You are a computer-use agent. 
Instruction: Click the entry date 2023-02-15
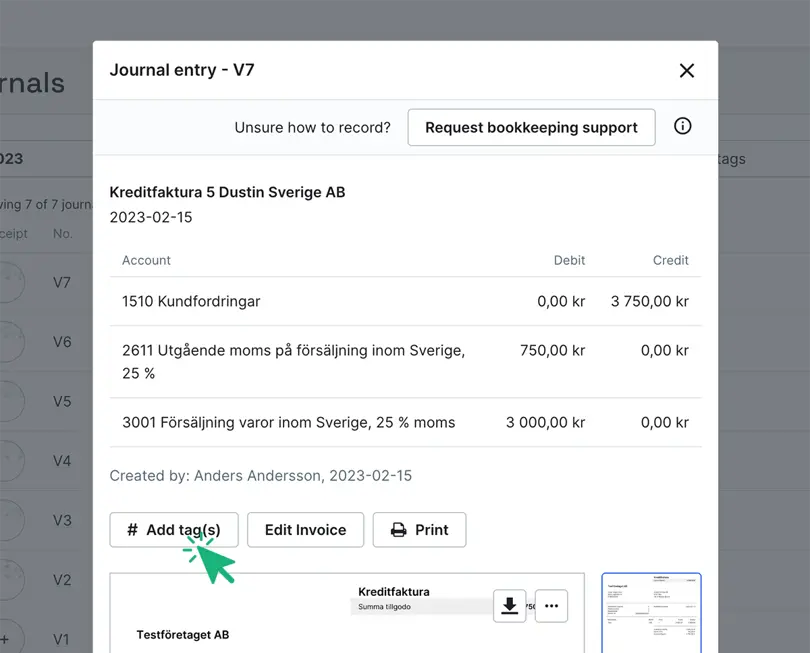point(151,217)
